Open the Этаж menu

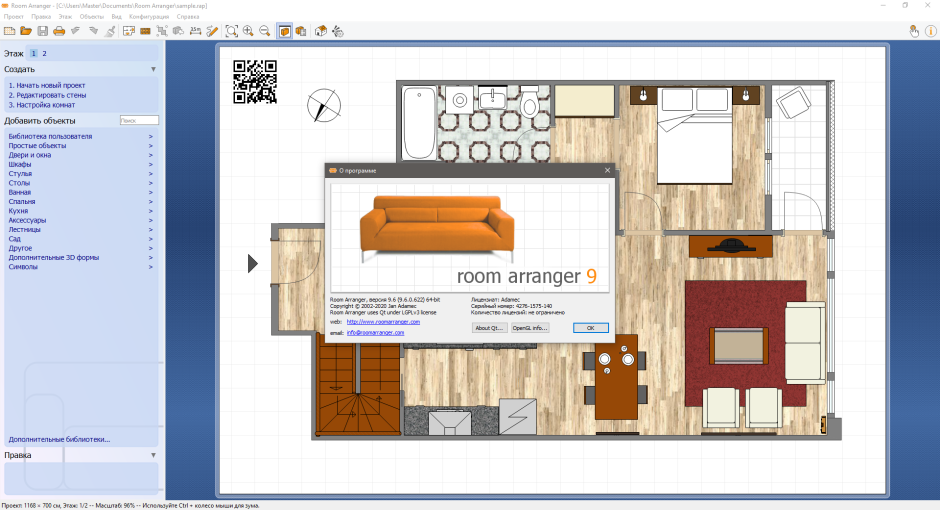pos(65,17)
